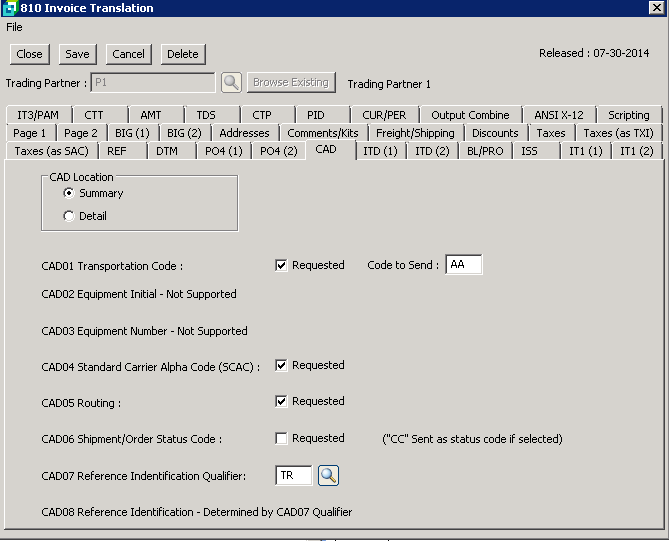
Task: Switch to the Freight/Shipping tab
Action: click(x=415, y=133)
